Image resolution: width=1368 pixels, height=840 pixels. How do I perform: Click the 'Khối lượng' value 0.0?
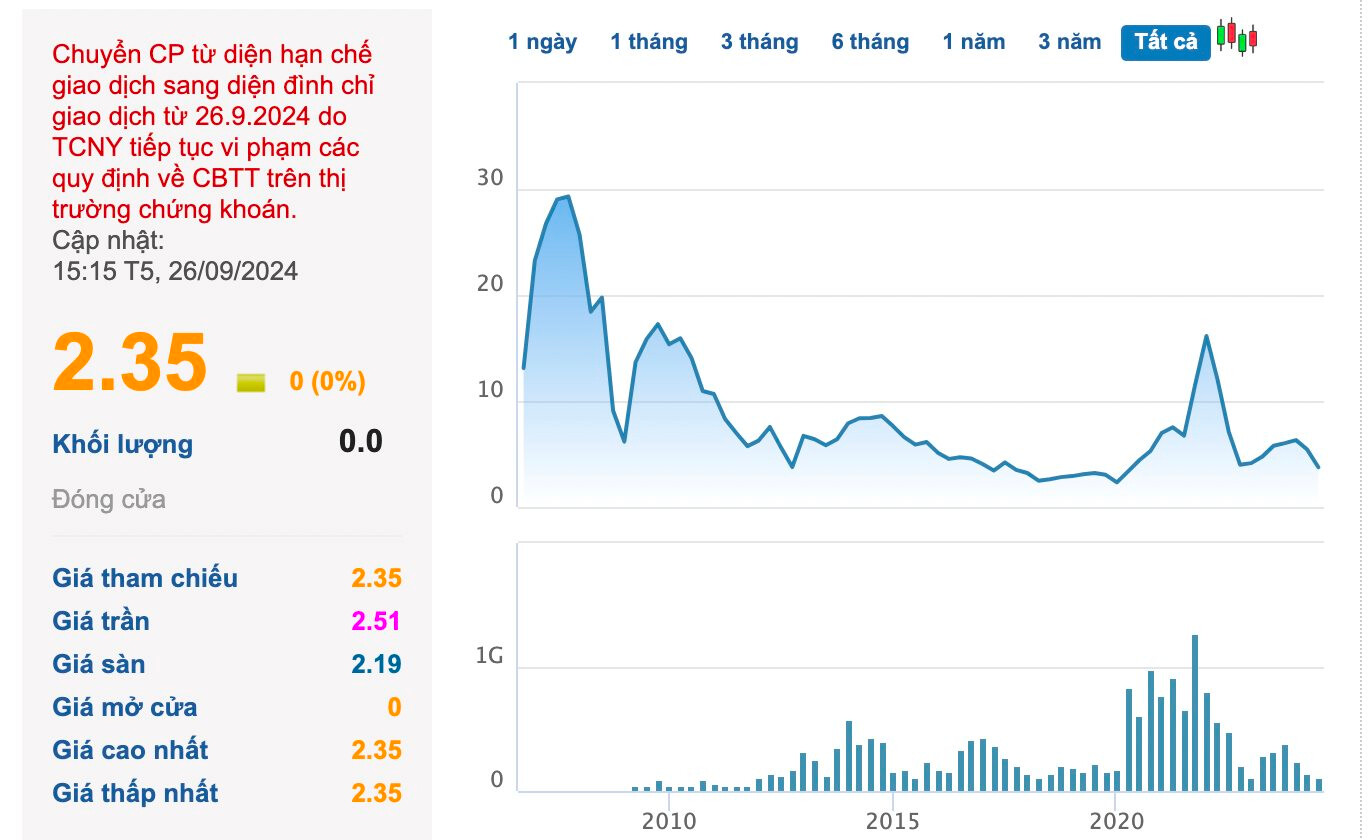tap(360, 441)
